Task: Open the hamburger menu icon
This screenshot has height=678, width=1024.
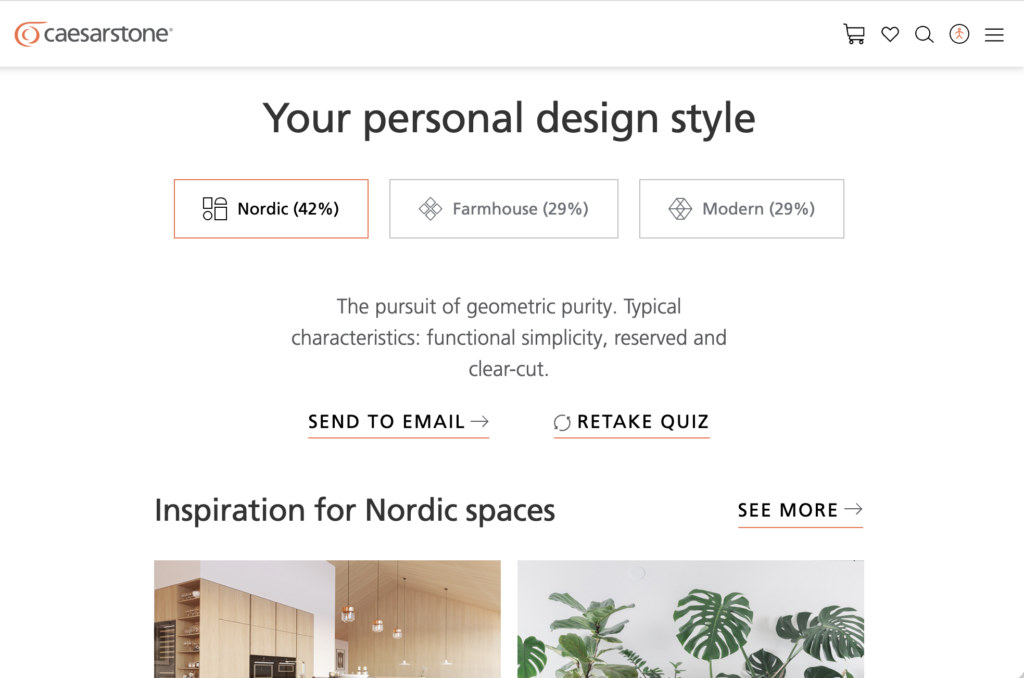Action: pyautogui.click(x=994, y=35)
